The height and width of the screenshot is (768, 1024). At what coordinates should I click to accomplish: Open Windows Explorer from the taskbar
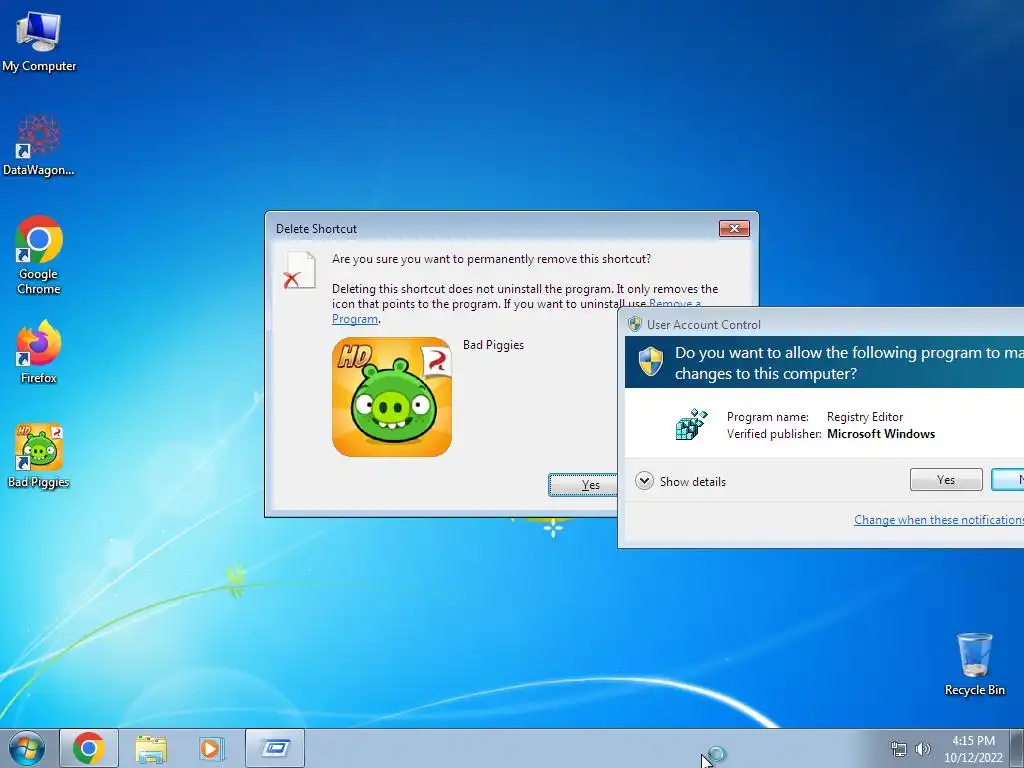(x=151, y=748)
